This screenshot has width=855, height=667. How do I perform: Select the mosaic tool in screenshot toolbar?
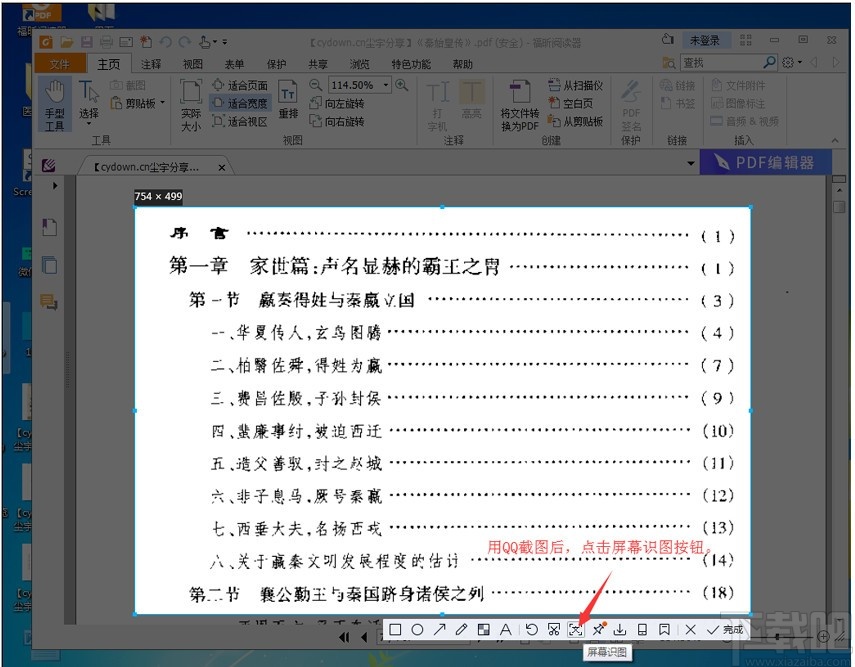482,629
